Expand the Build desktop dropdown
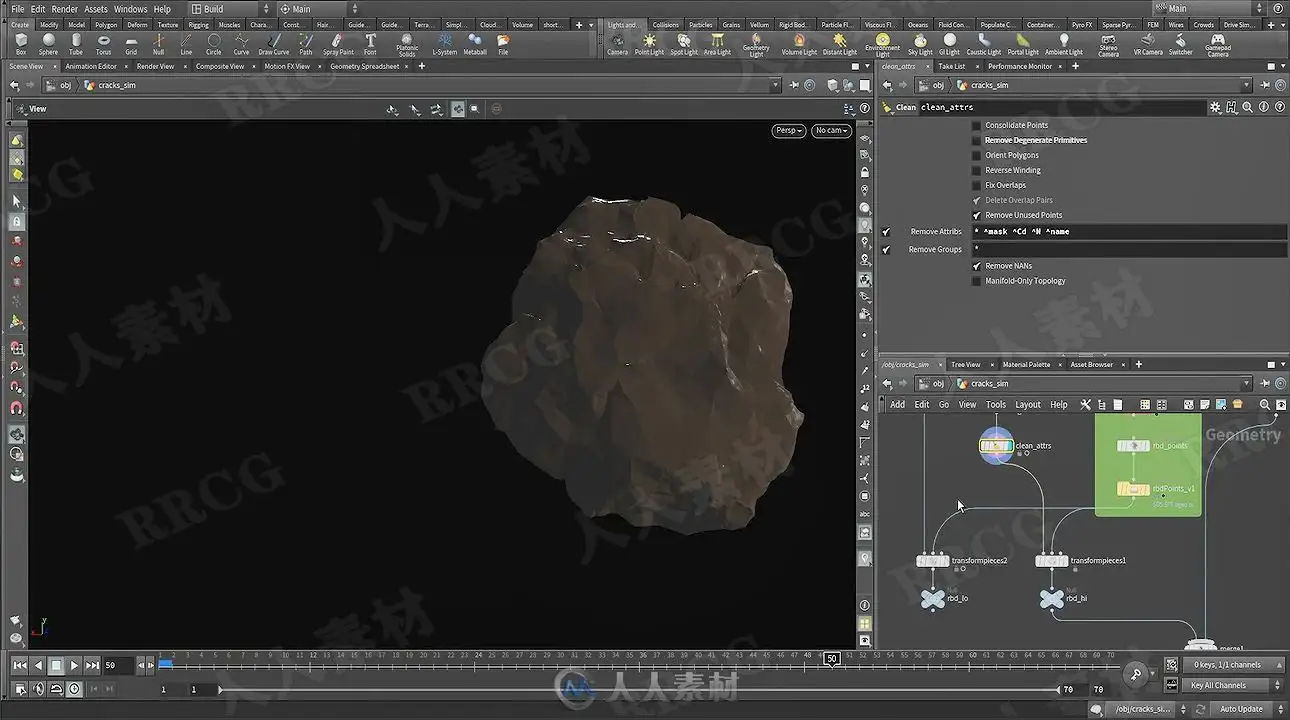 tap(230, 9)
